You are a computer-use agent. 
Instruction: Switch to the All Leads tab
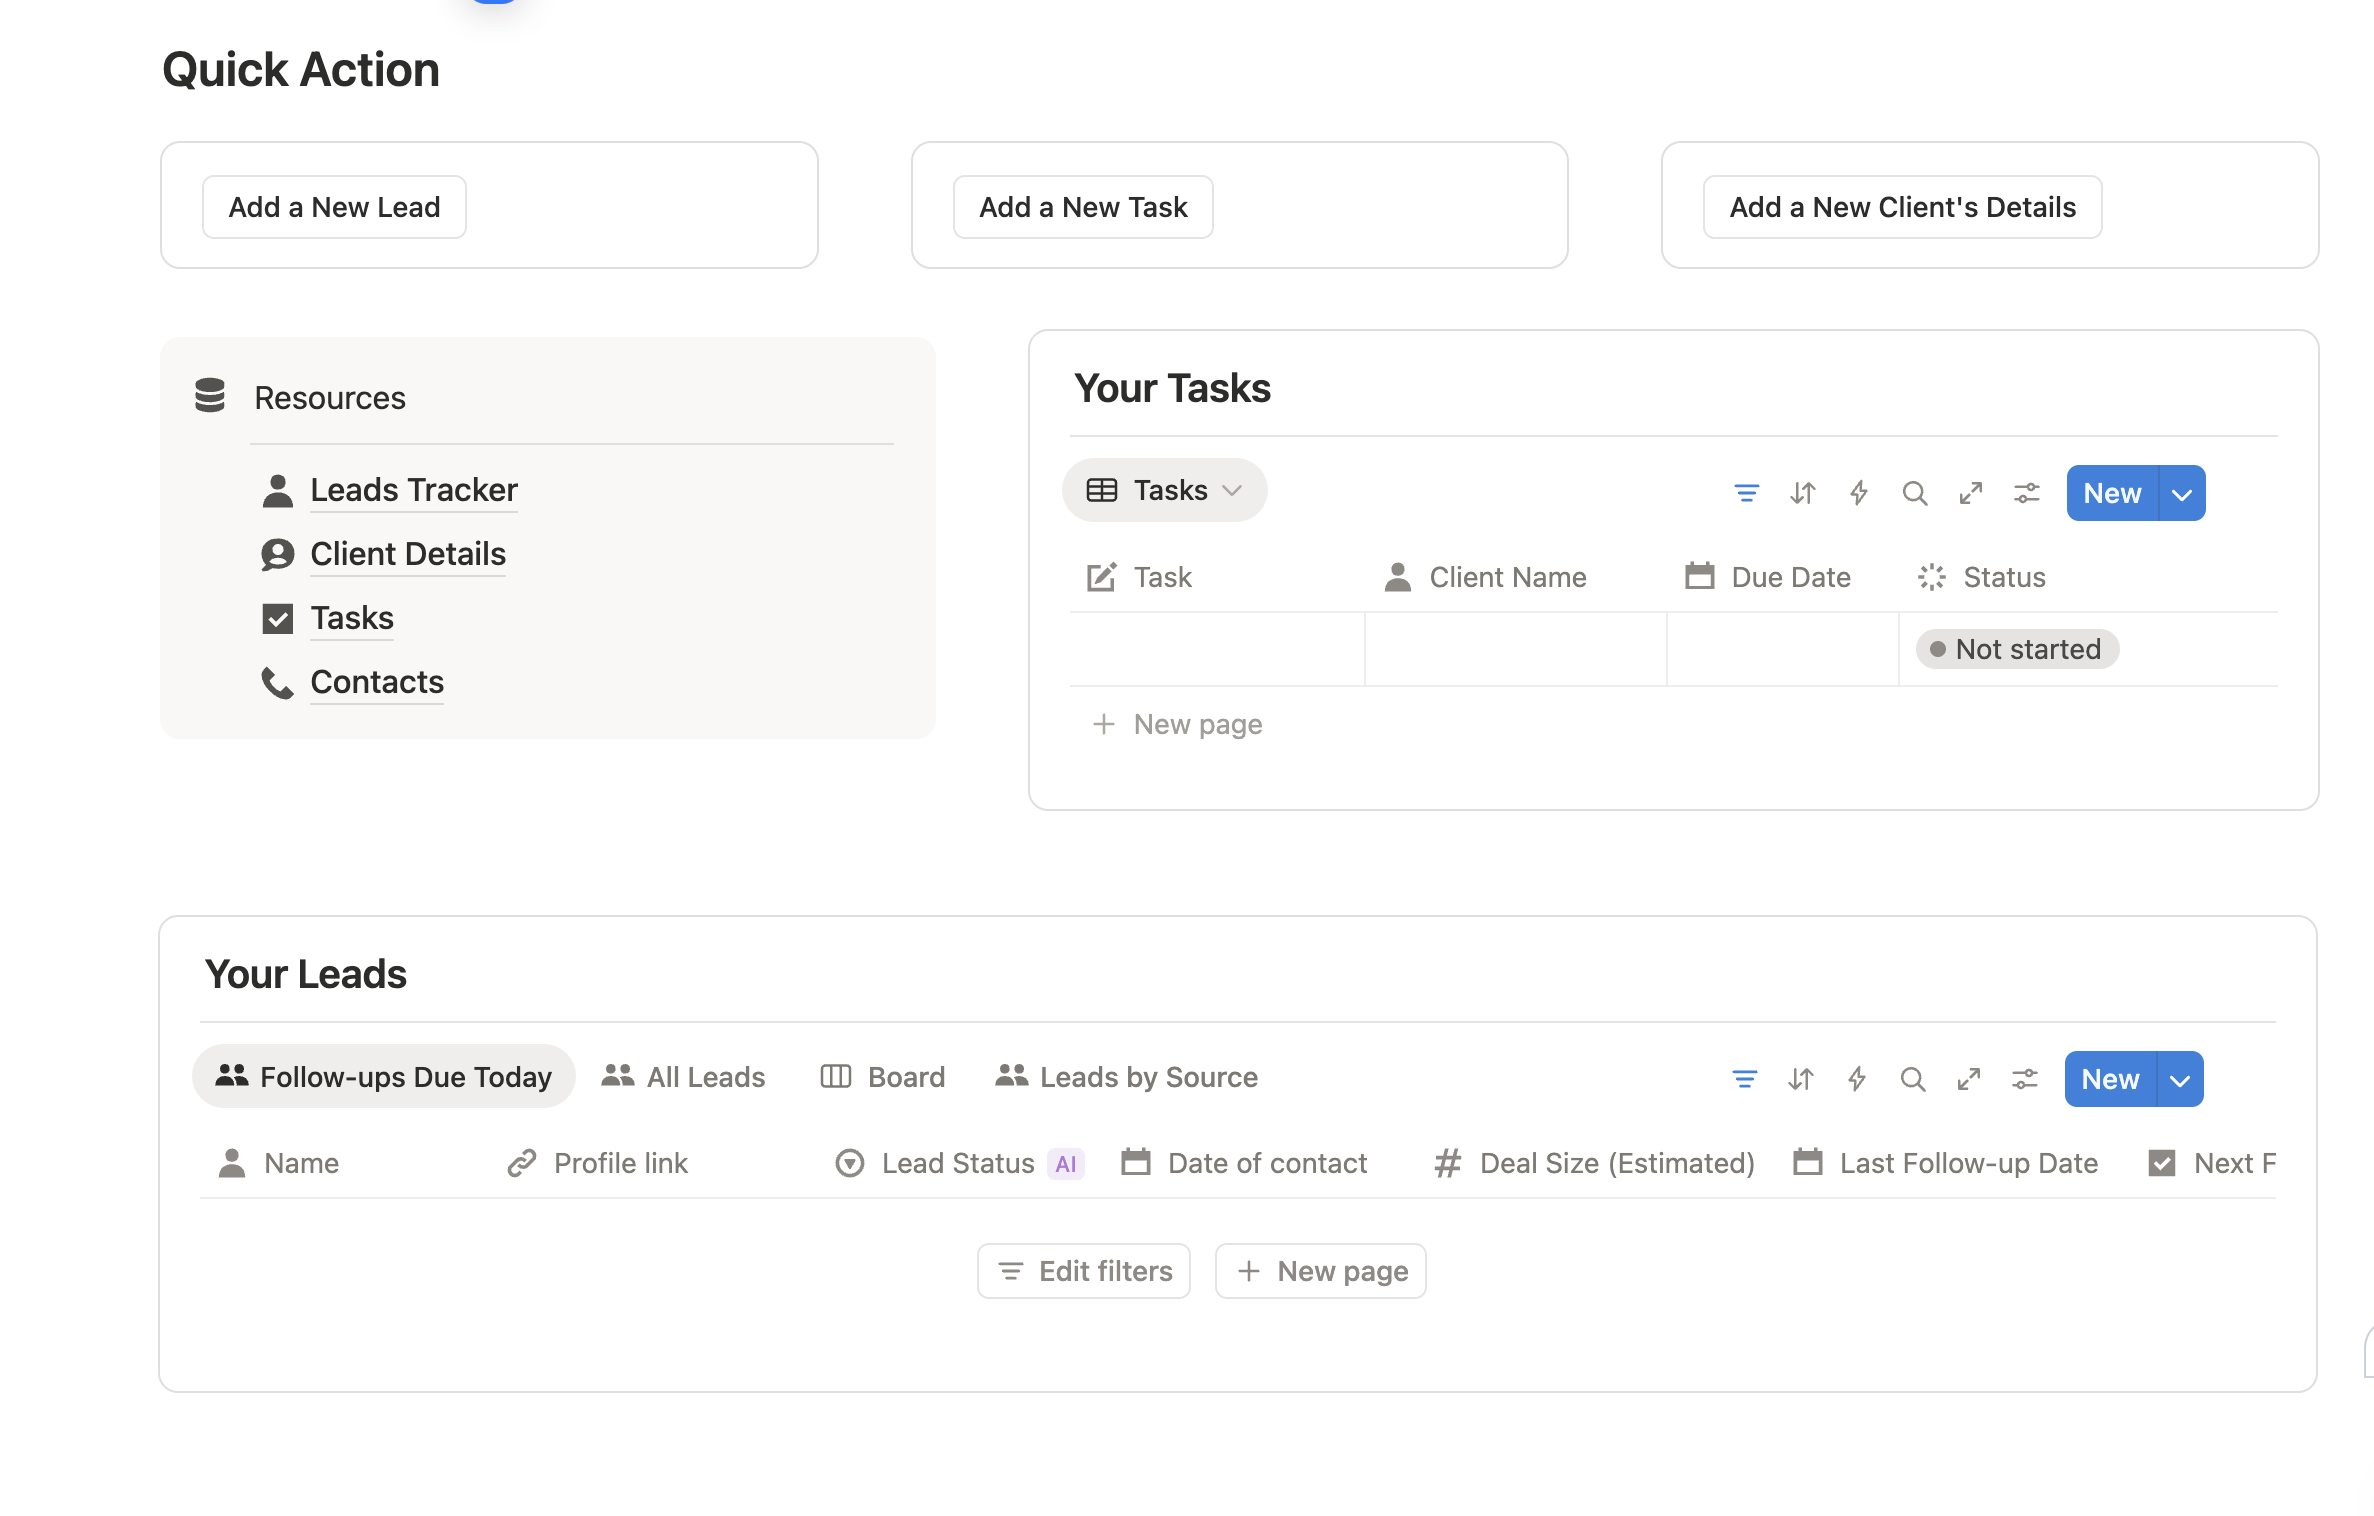pyautogui.click(x=684, y=1077)
